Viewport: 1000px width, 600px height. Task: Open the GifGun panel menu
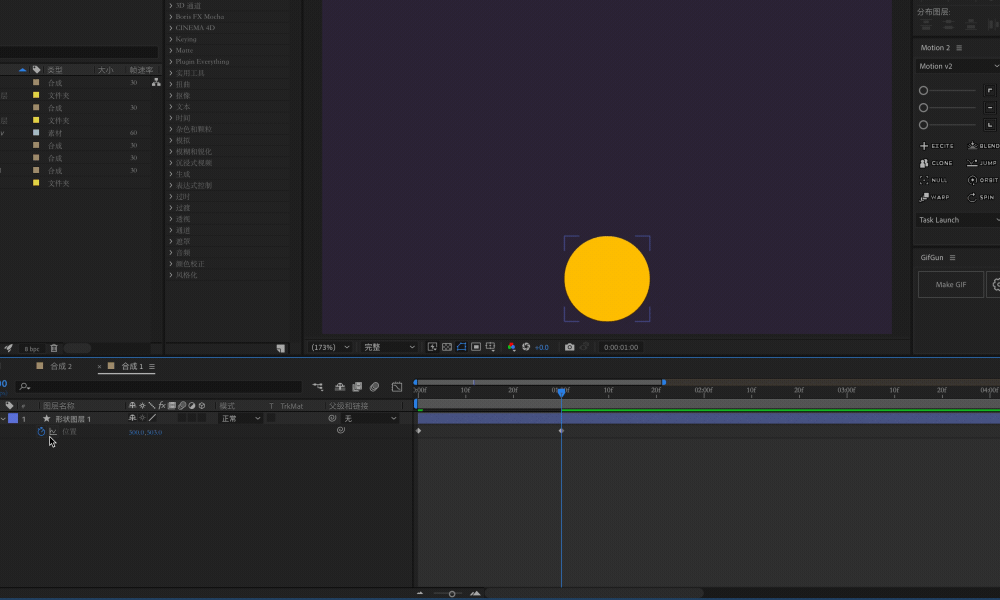coord(952,258)
